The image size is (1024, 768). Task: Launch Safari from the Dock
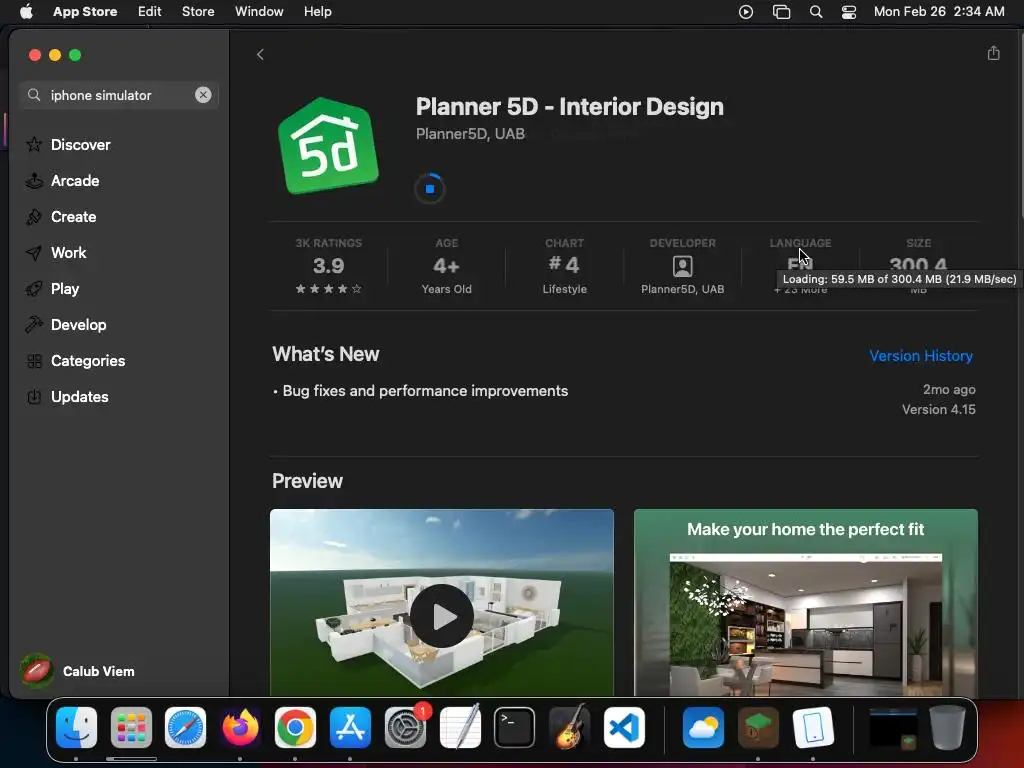click(x=185, y=727)
